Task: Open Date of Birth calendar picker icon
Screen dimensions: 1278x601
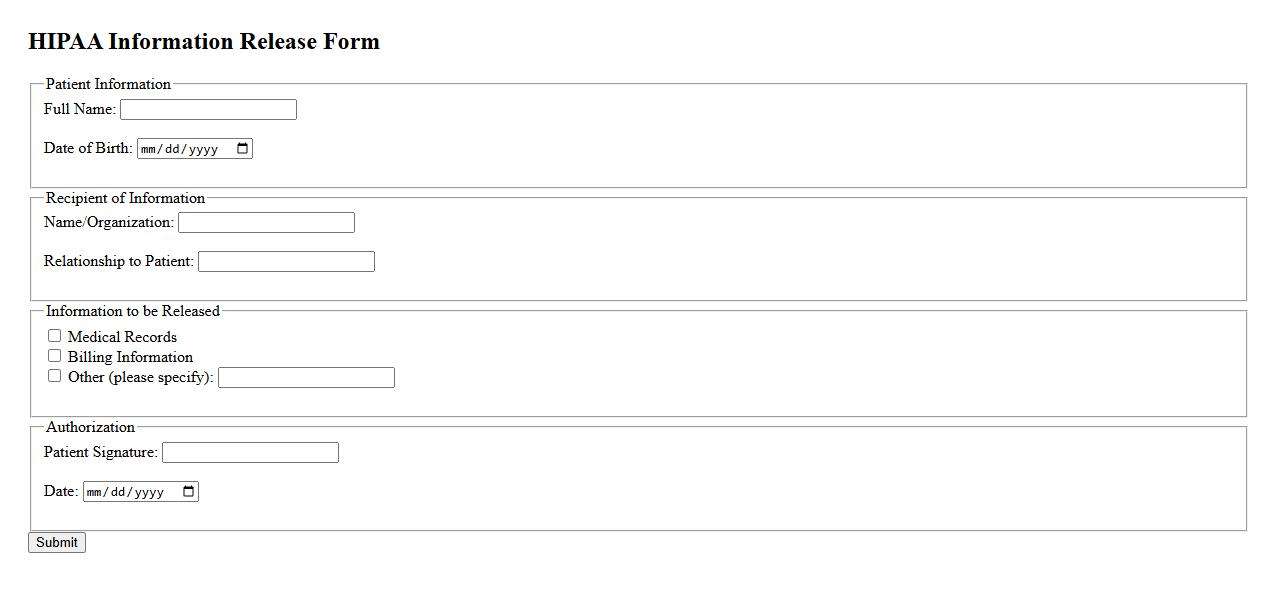Action: [242, 149]
